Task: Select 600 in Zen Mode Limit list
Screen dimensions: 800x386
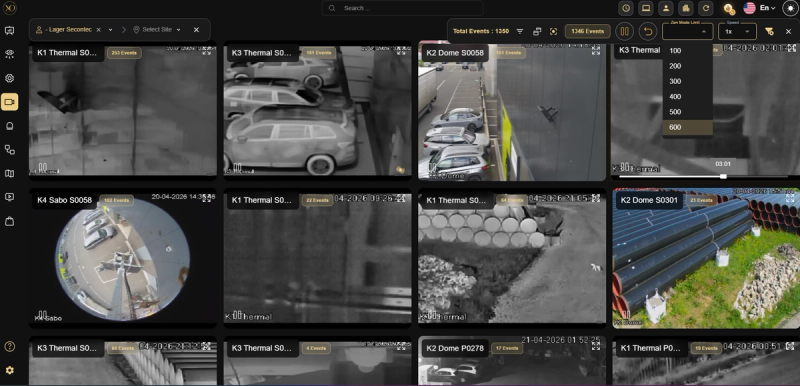Action: 687,127
